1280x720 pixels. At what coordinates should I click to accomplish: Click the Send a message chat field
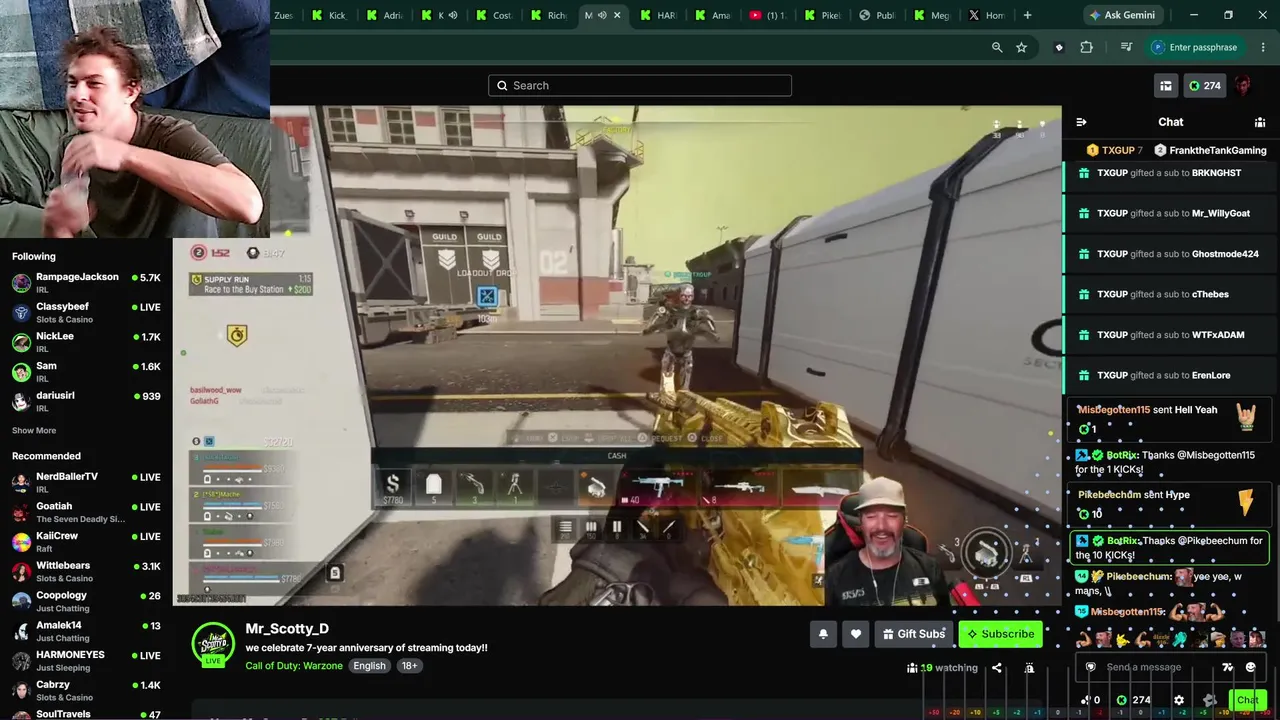pyautogui.click(x=1144, y=667)
